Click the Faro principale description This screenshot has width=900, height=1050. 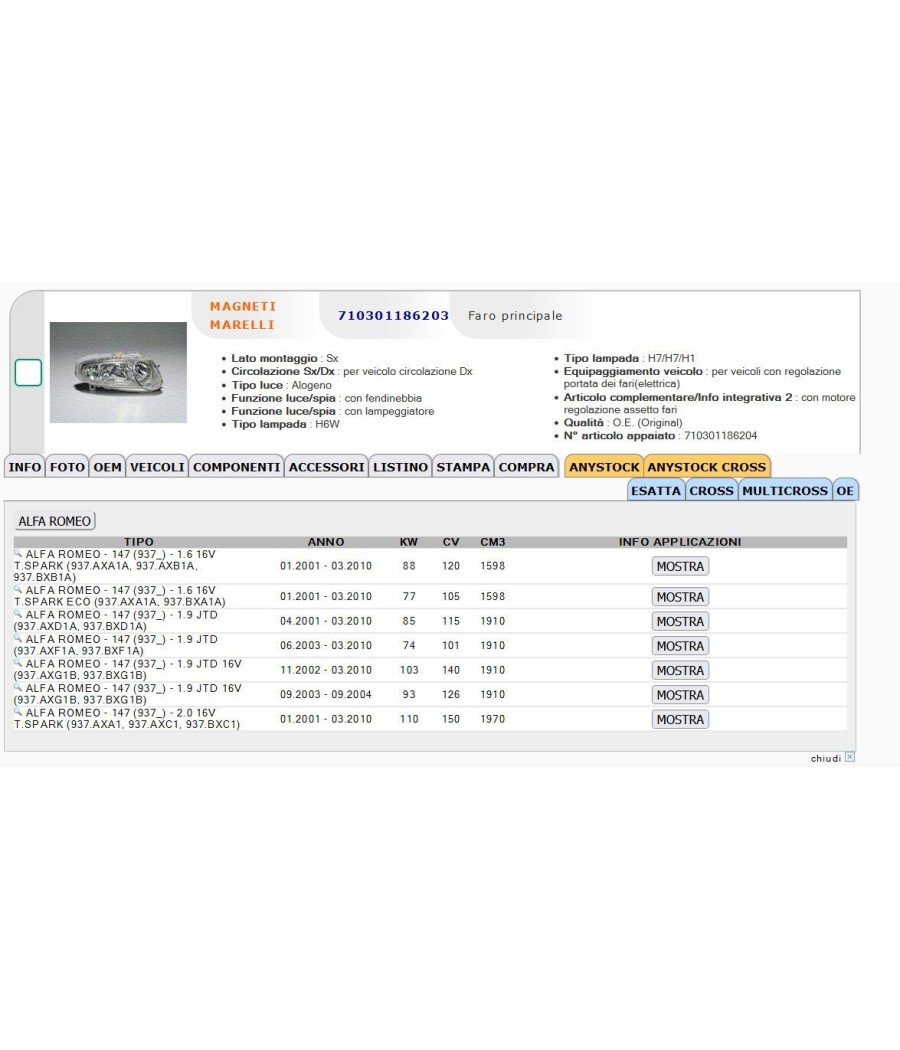coord(515,315)
